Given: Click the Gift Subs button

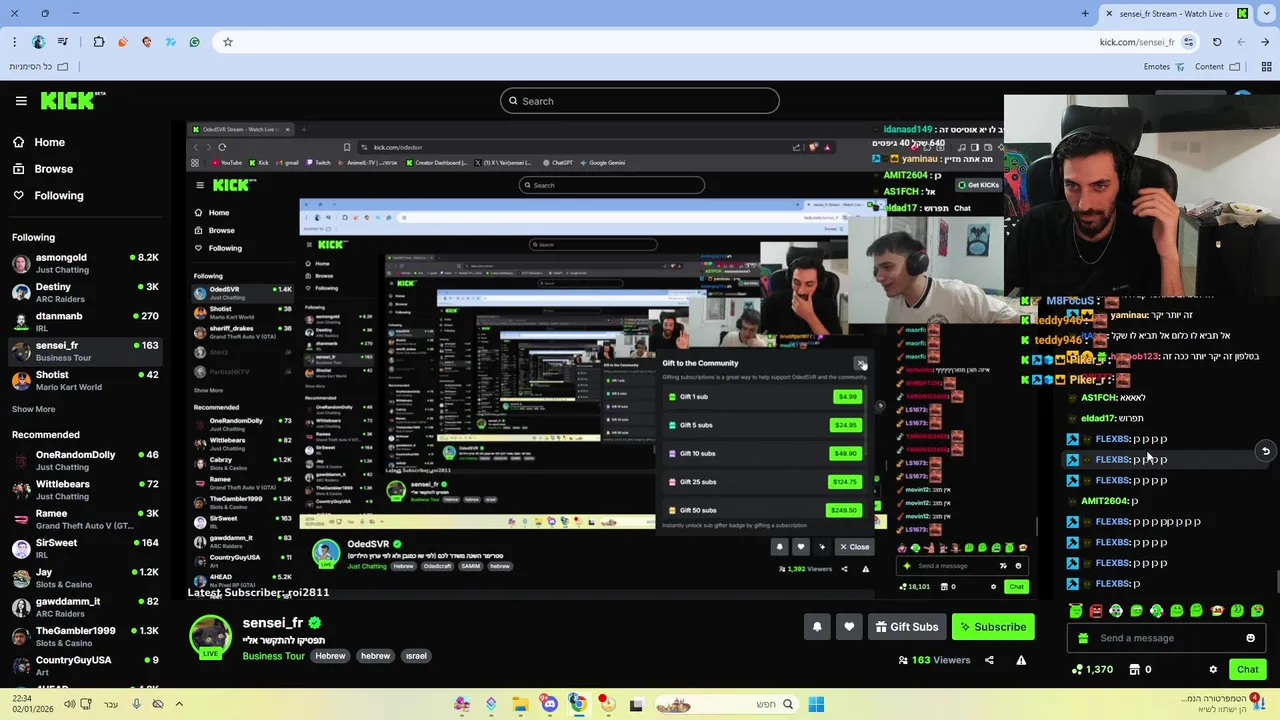Looking at the screenshot, I should pos(907,627).
